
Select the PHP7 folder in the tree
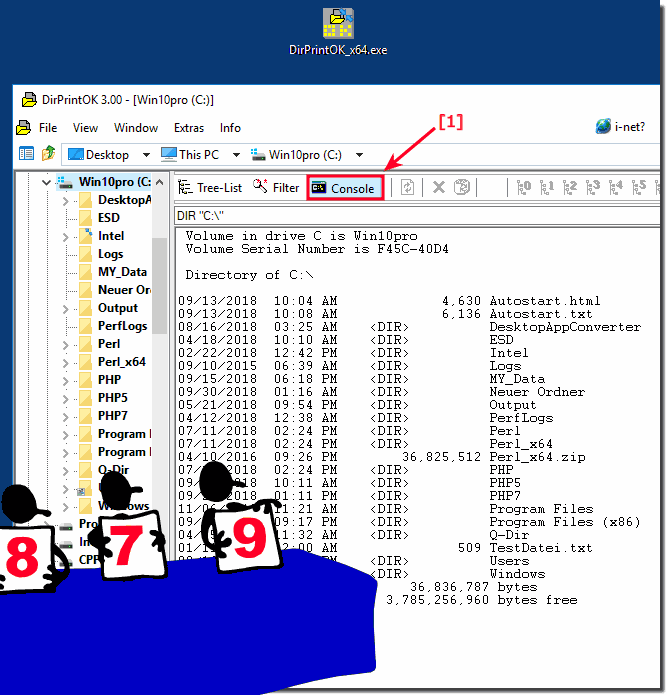(113, 416)
